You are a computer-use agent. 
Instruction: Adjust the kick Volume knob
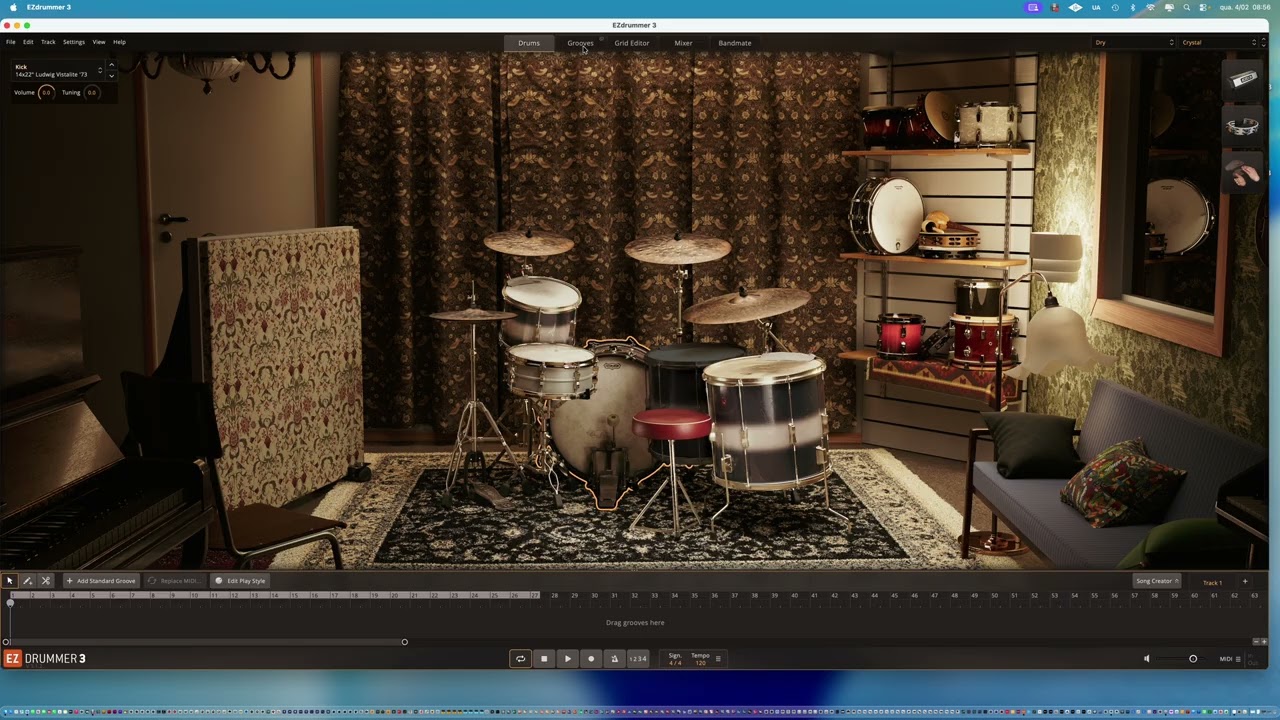(x=45, y=92)
